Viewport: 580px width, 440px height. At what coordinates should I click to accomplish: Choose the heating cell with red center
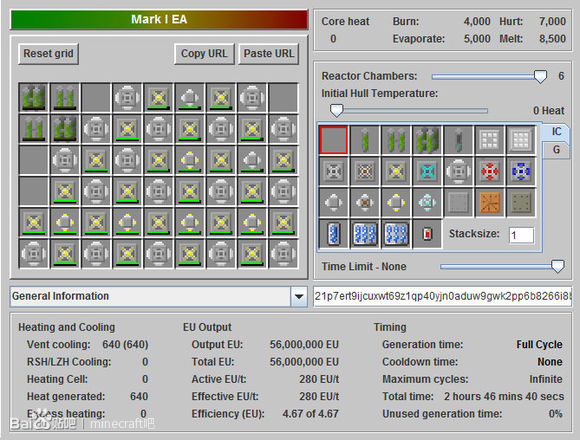click(x=427, y=234)
